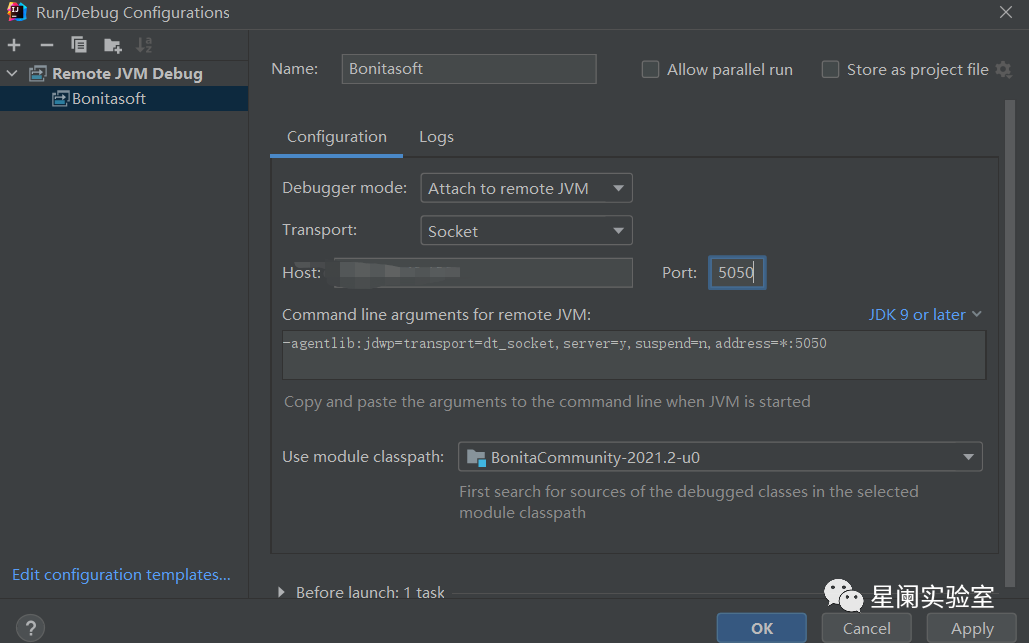Copy the selected configuration
This screenshot has width=1029, height=643.
79,45
